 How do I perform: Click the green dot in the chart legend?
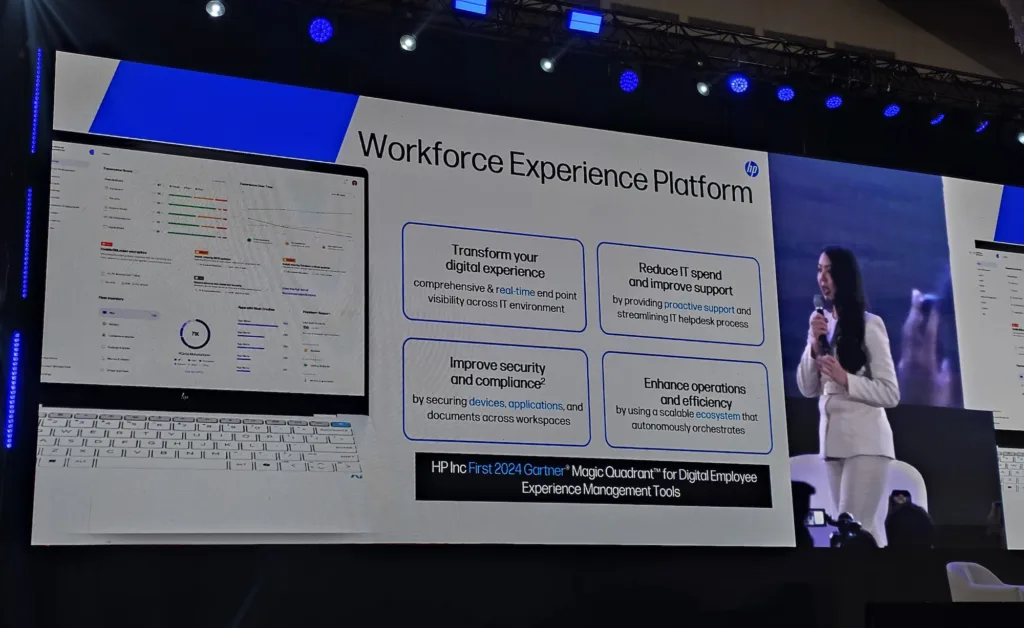(247, 240)
